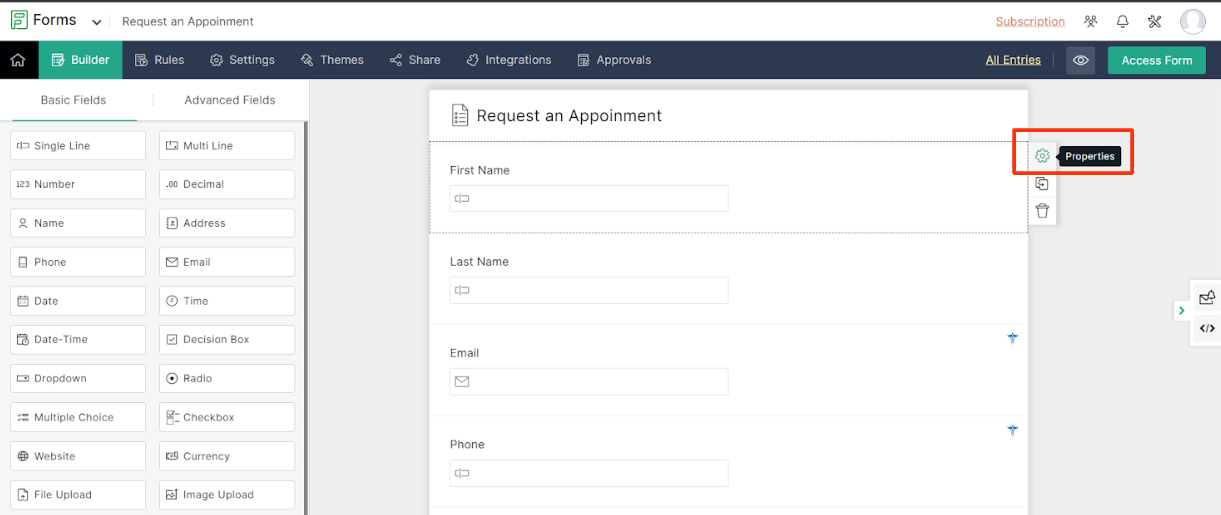Image resolution: width=1221 pixels, height=515 pixels.
Task: Add a Name field
Action: click(78, 223)
